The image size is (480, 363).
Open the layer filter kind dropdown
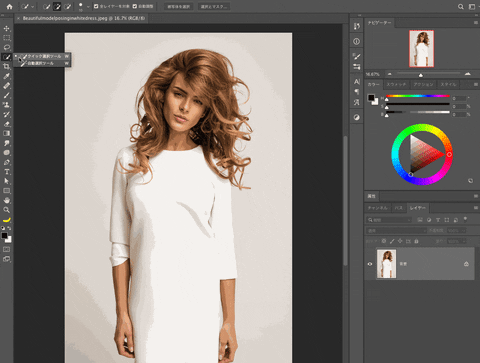389,220
